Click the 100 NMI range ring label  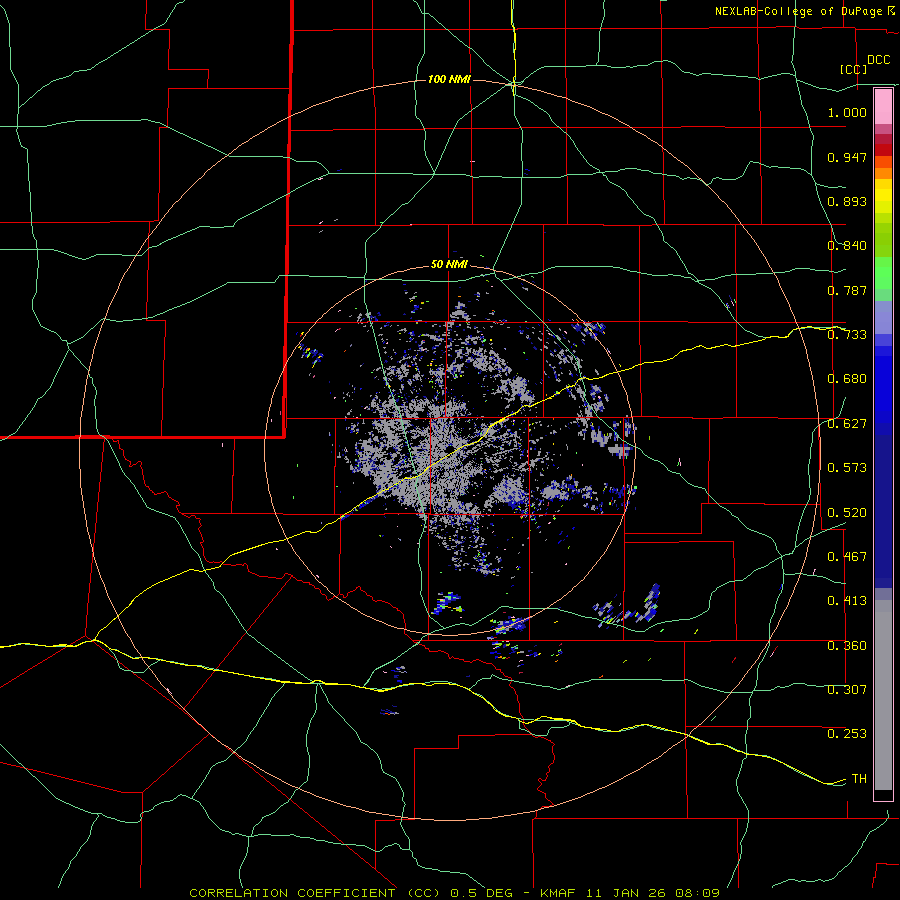[449, 79]
